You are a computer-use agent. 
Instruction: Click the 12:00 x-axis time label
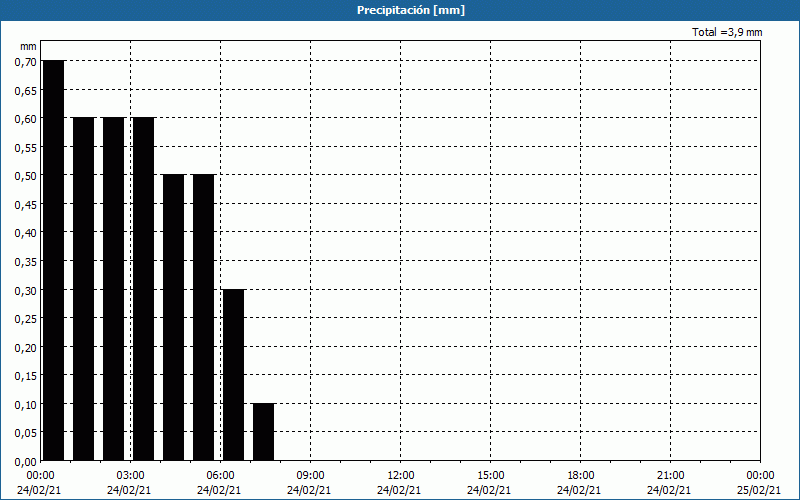click(x=401, y=476)
